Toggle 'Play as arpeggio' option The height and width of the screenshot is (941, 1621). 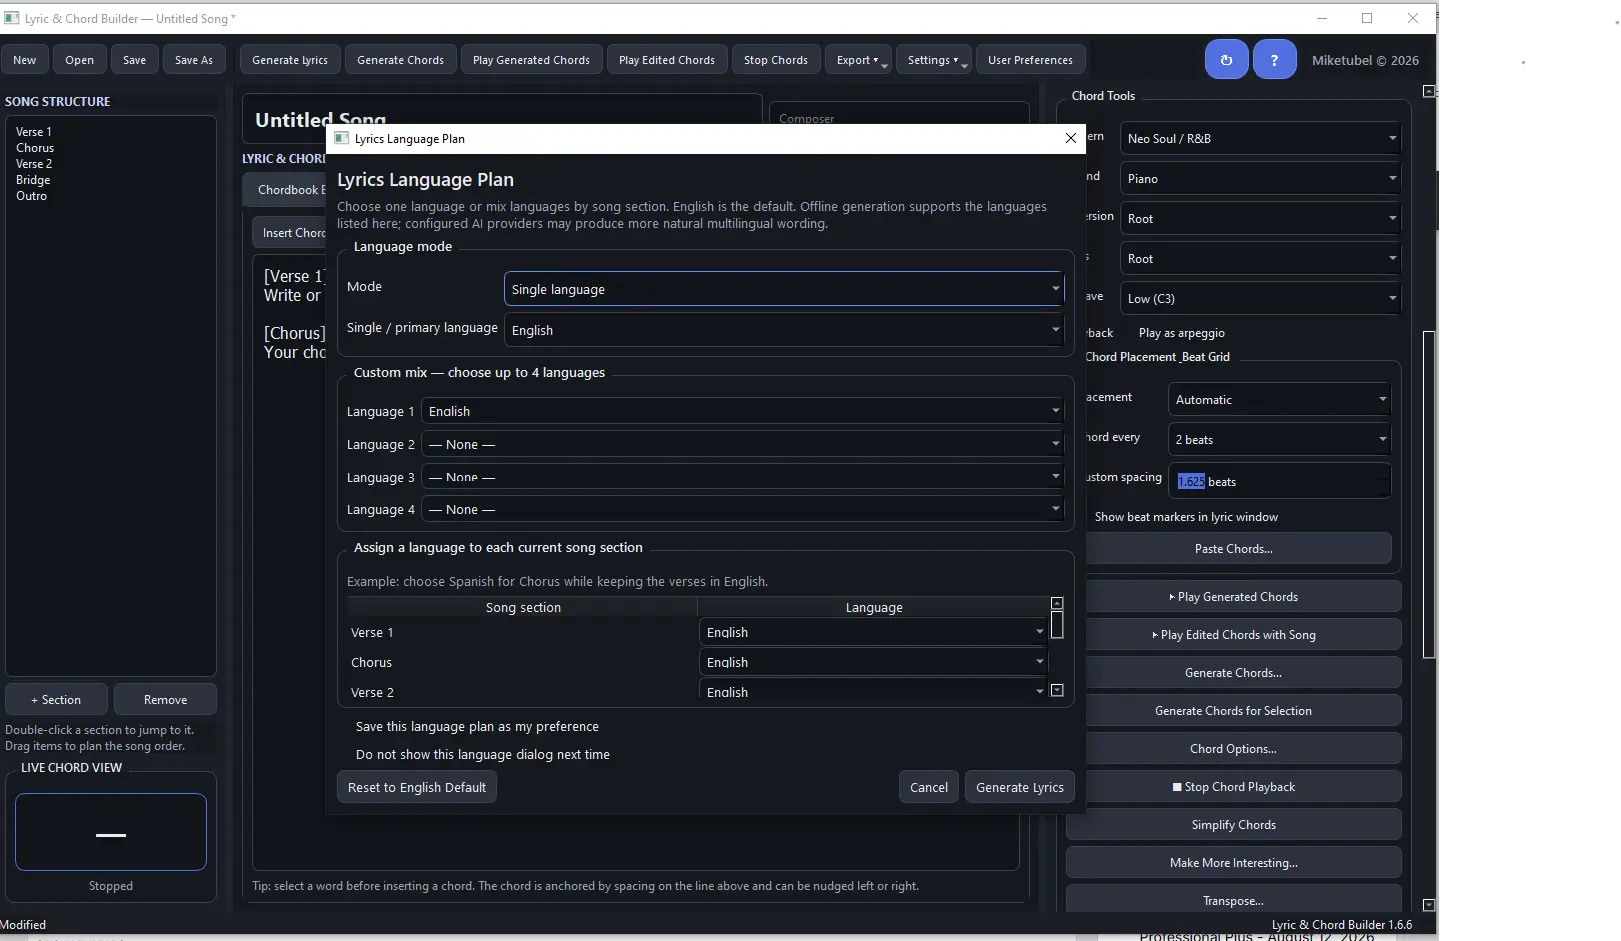1181,333
